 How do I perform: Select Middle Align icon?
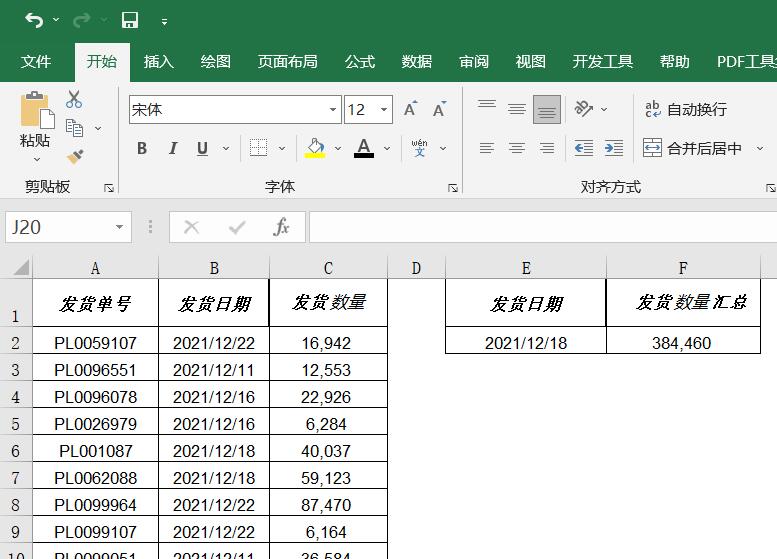pos(517,109)
